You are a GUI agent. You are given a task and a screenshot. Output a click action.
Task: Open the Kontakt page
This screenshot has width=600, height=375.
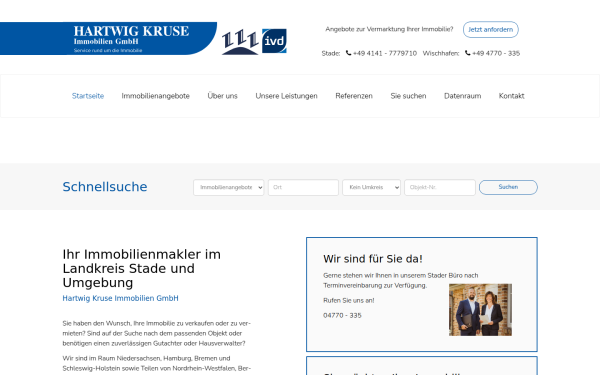pyautogui.click(x=512, y=96)
